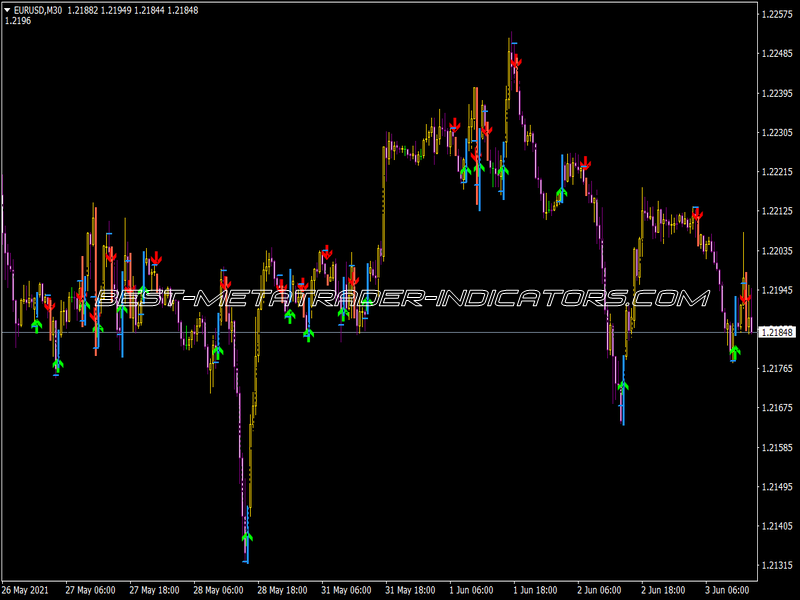Click the 1.21495 price axis label
The width and height of the screenshot is (800, 600).
[777, 487]
